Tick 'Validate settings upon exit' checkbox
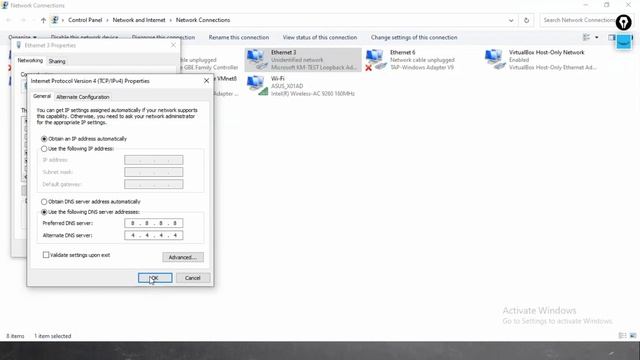Screen dimensions: 640x360 click(x=46, y=255)
